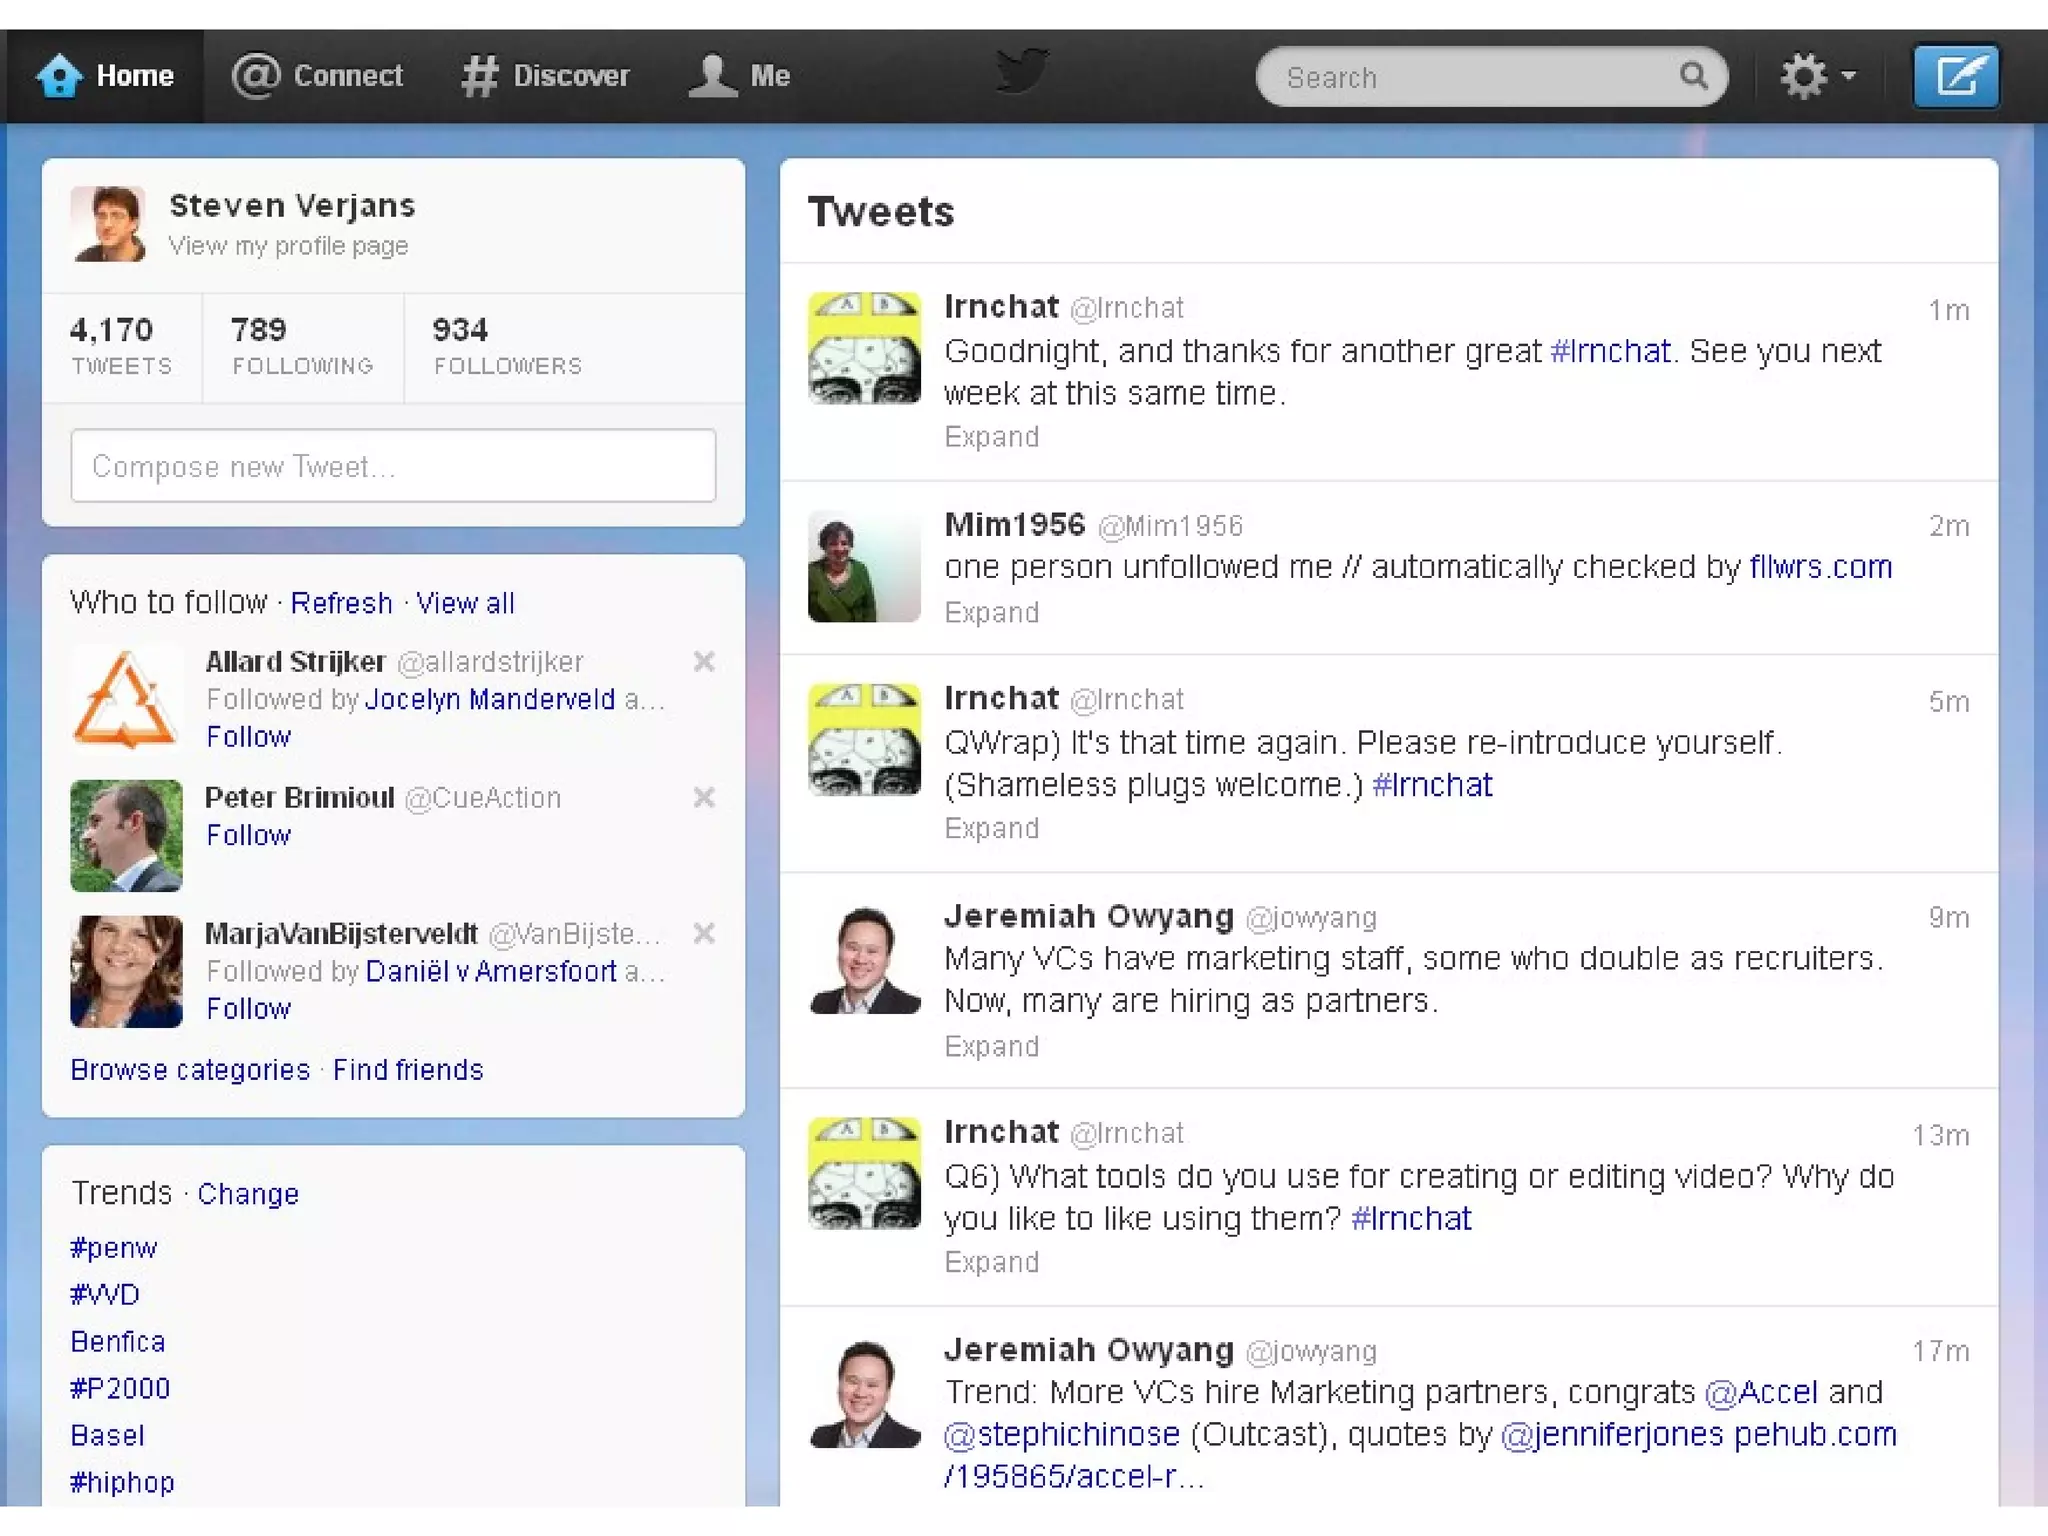Open the #hiphop trend

tap(122, 1482)
